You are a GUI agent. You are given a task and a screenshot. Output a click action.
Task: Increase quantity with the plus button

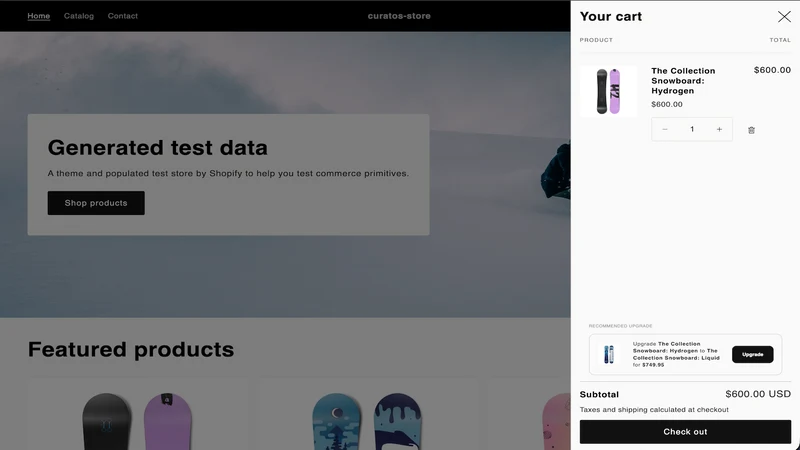pyautogui.click(x=719, y=129)
